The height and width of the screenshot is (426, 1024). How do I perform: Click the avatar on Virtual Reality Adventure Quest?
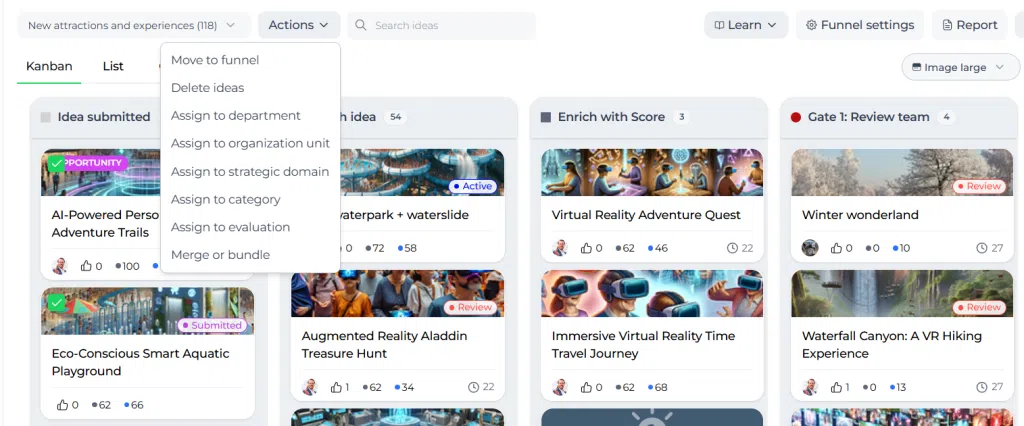[560, 248]
